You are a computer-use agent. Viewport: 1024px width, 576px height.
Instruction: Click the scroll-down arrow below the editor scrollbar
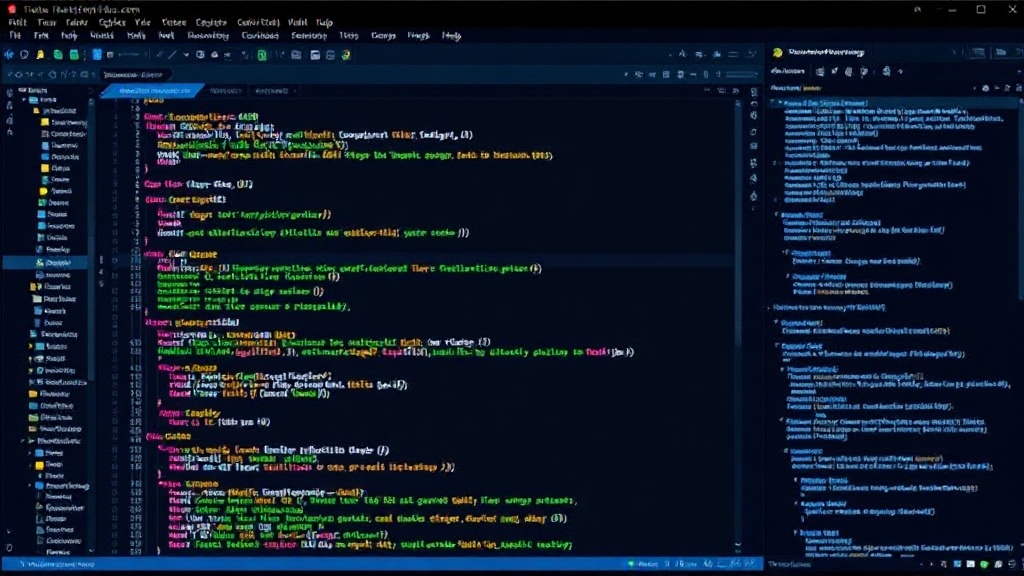pos(738,546)
